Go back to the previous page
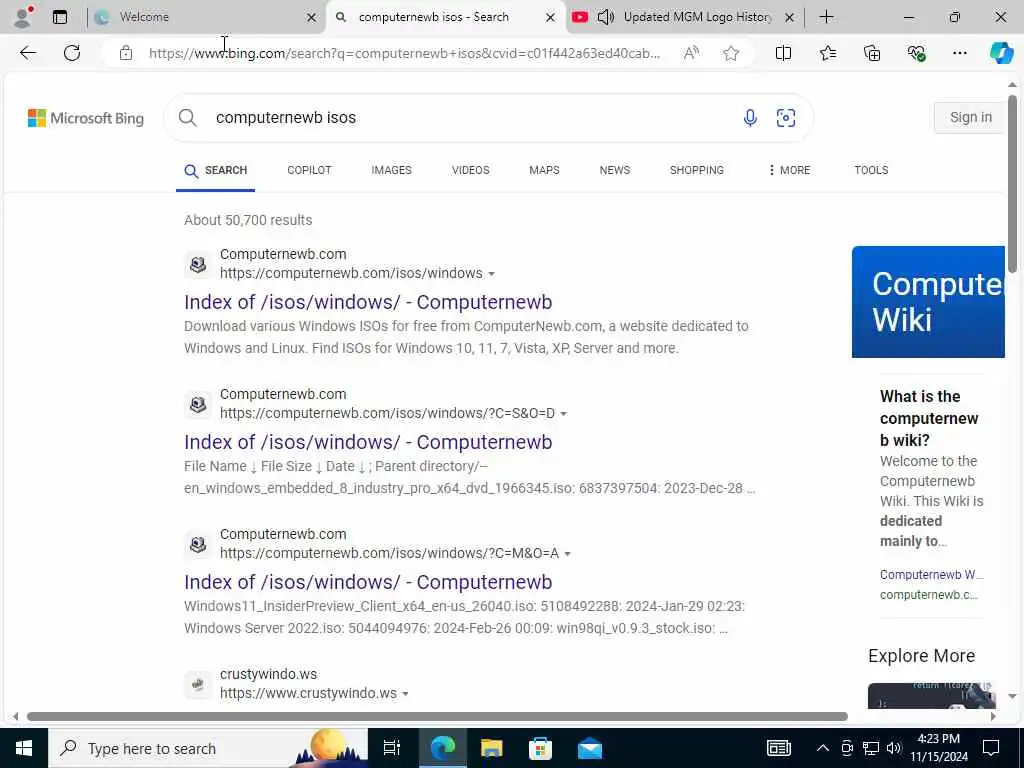Screen dimensions: 1024x768 (x=28, y=53)
